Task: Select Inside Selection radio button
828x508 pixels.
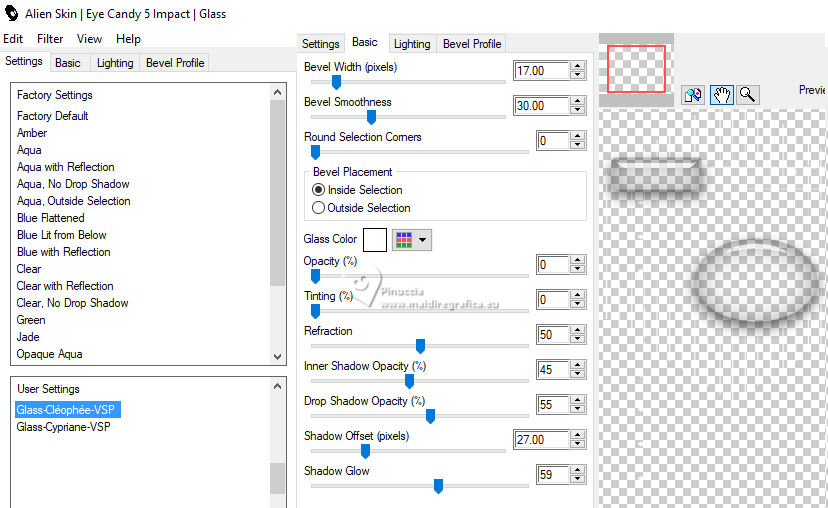Action: [318, 190]
